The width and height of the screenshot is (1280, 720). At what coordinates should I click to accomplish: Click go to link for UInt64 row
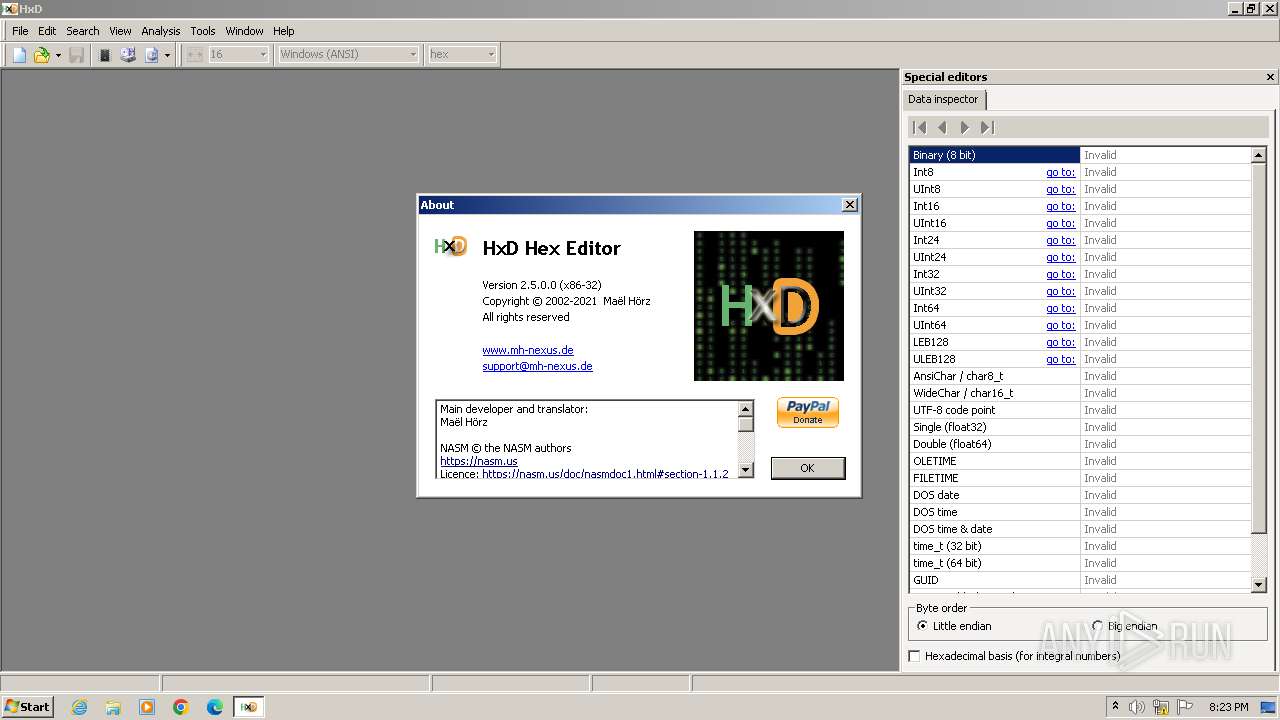point(1060,325)
